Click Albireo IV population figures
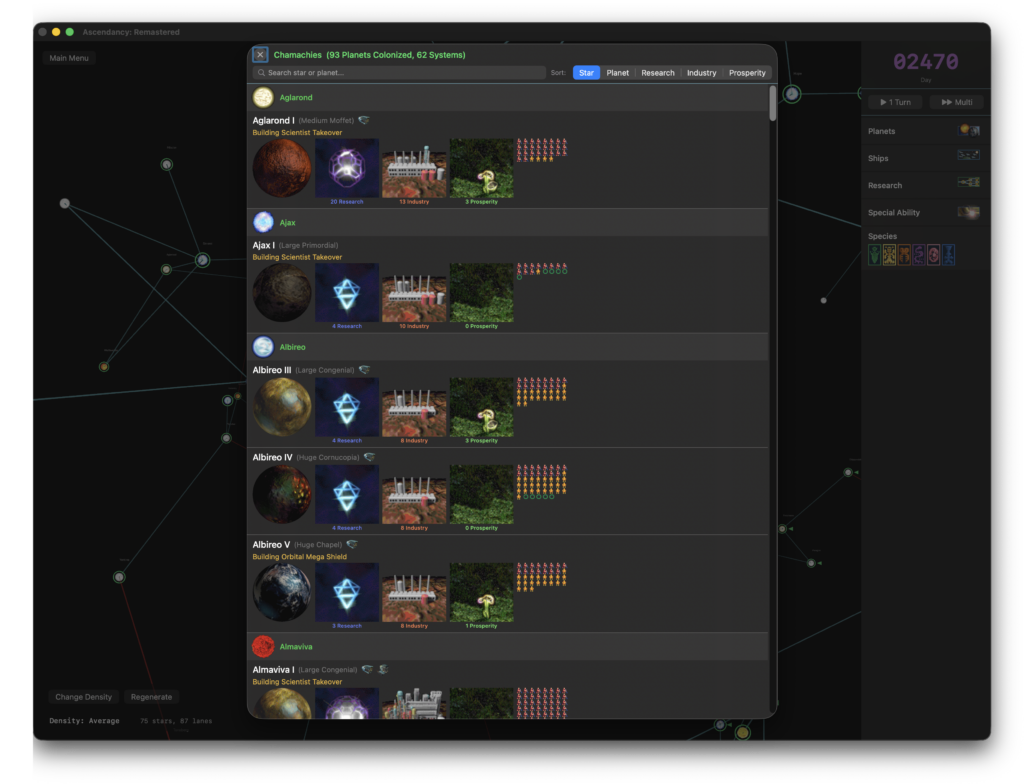This screenshot has width=1024, height=784. pyautogui.click(x=542, y=482)
